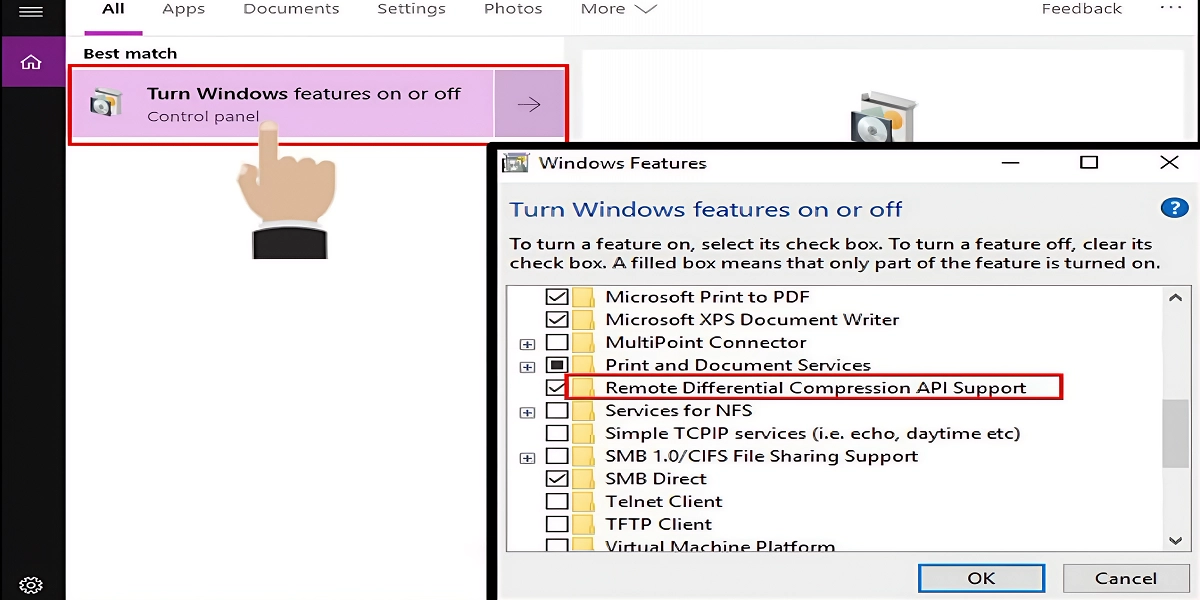Click the Best match result's control panel icon
Viewport: 1200px width, 600px height.
click(106, 103)
